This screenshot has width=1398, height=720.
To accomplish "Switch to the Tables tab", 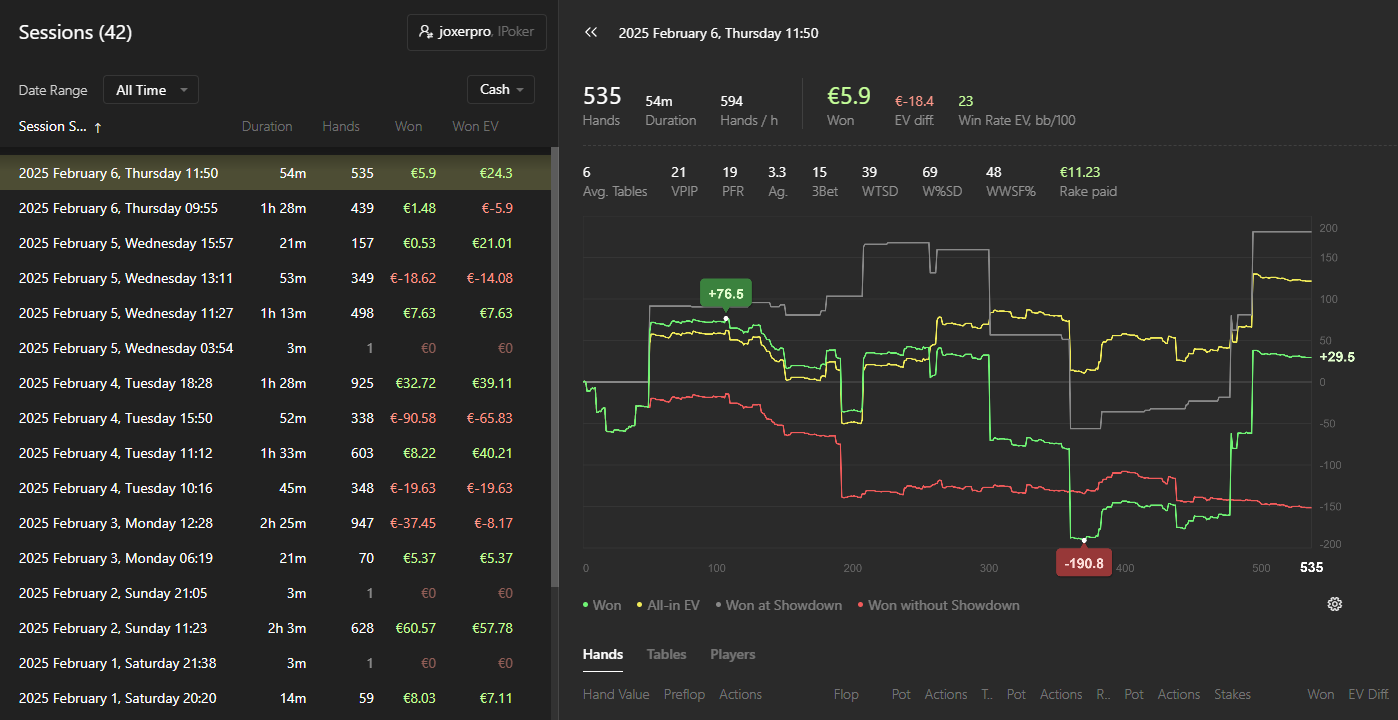I will coord(666,654).
